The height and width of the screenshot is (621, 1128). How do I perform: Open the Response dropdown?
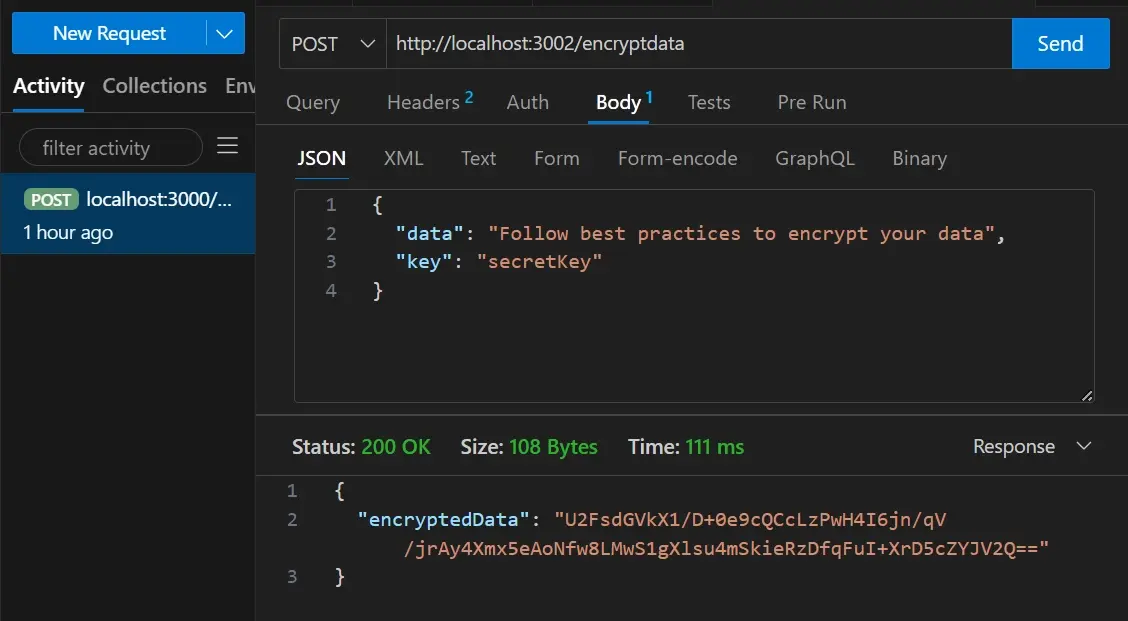tap(1032, 447)
